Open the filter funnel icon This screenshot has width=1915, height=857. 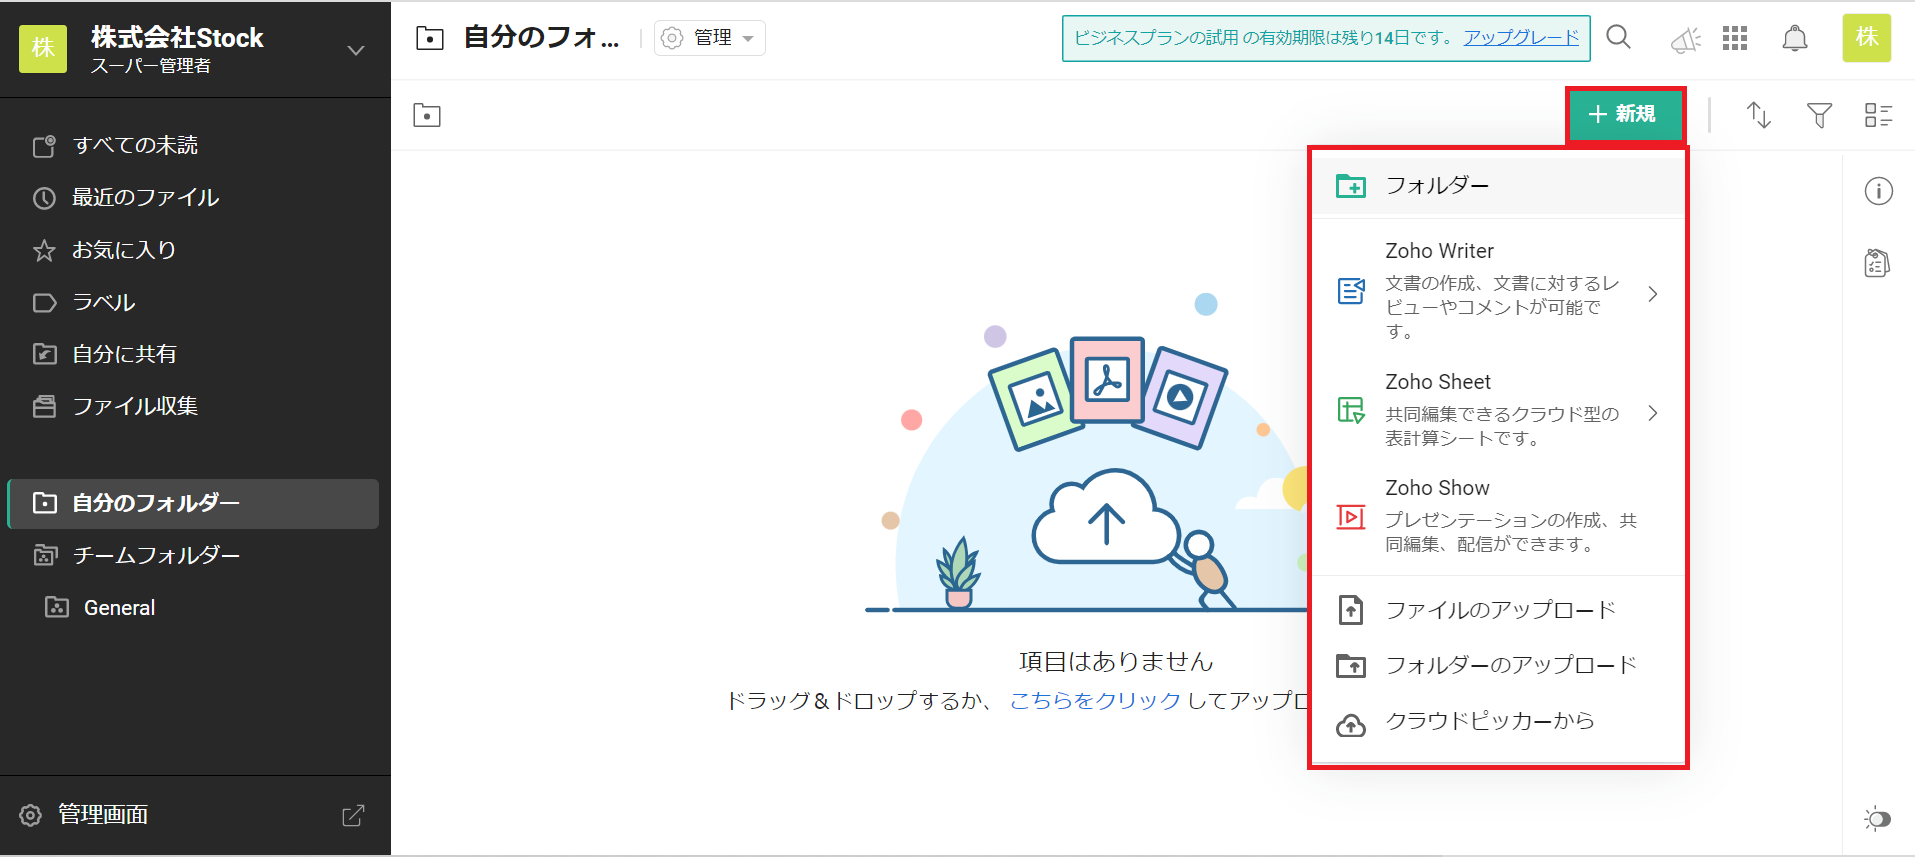coord(1819,115)
